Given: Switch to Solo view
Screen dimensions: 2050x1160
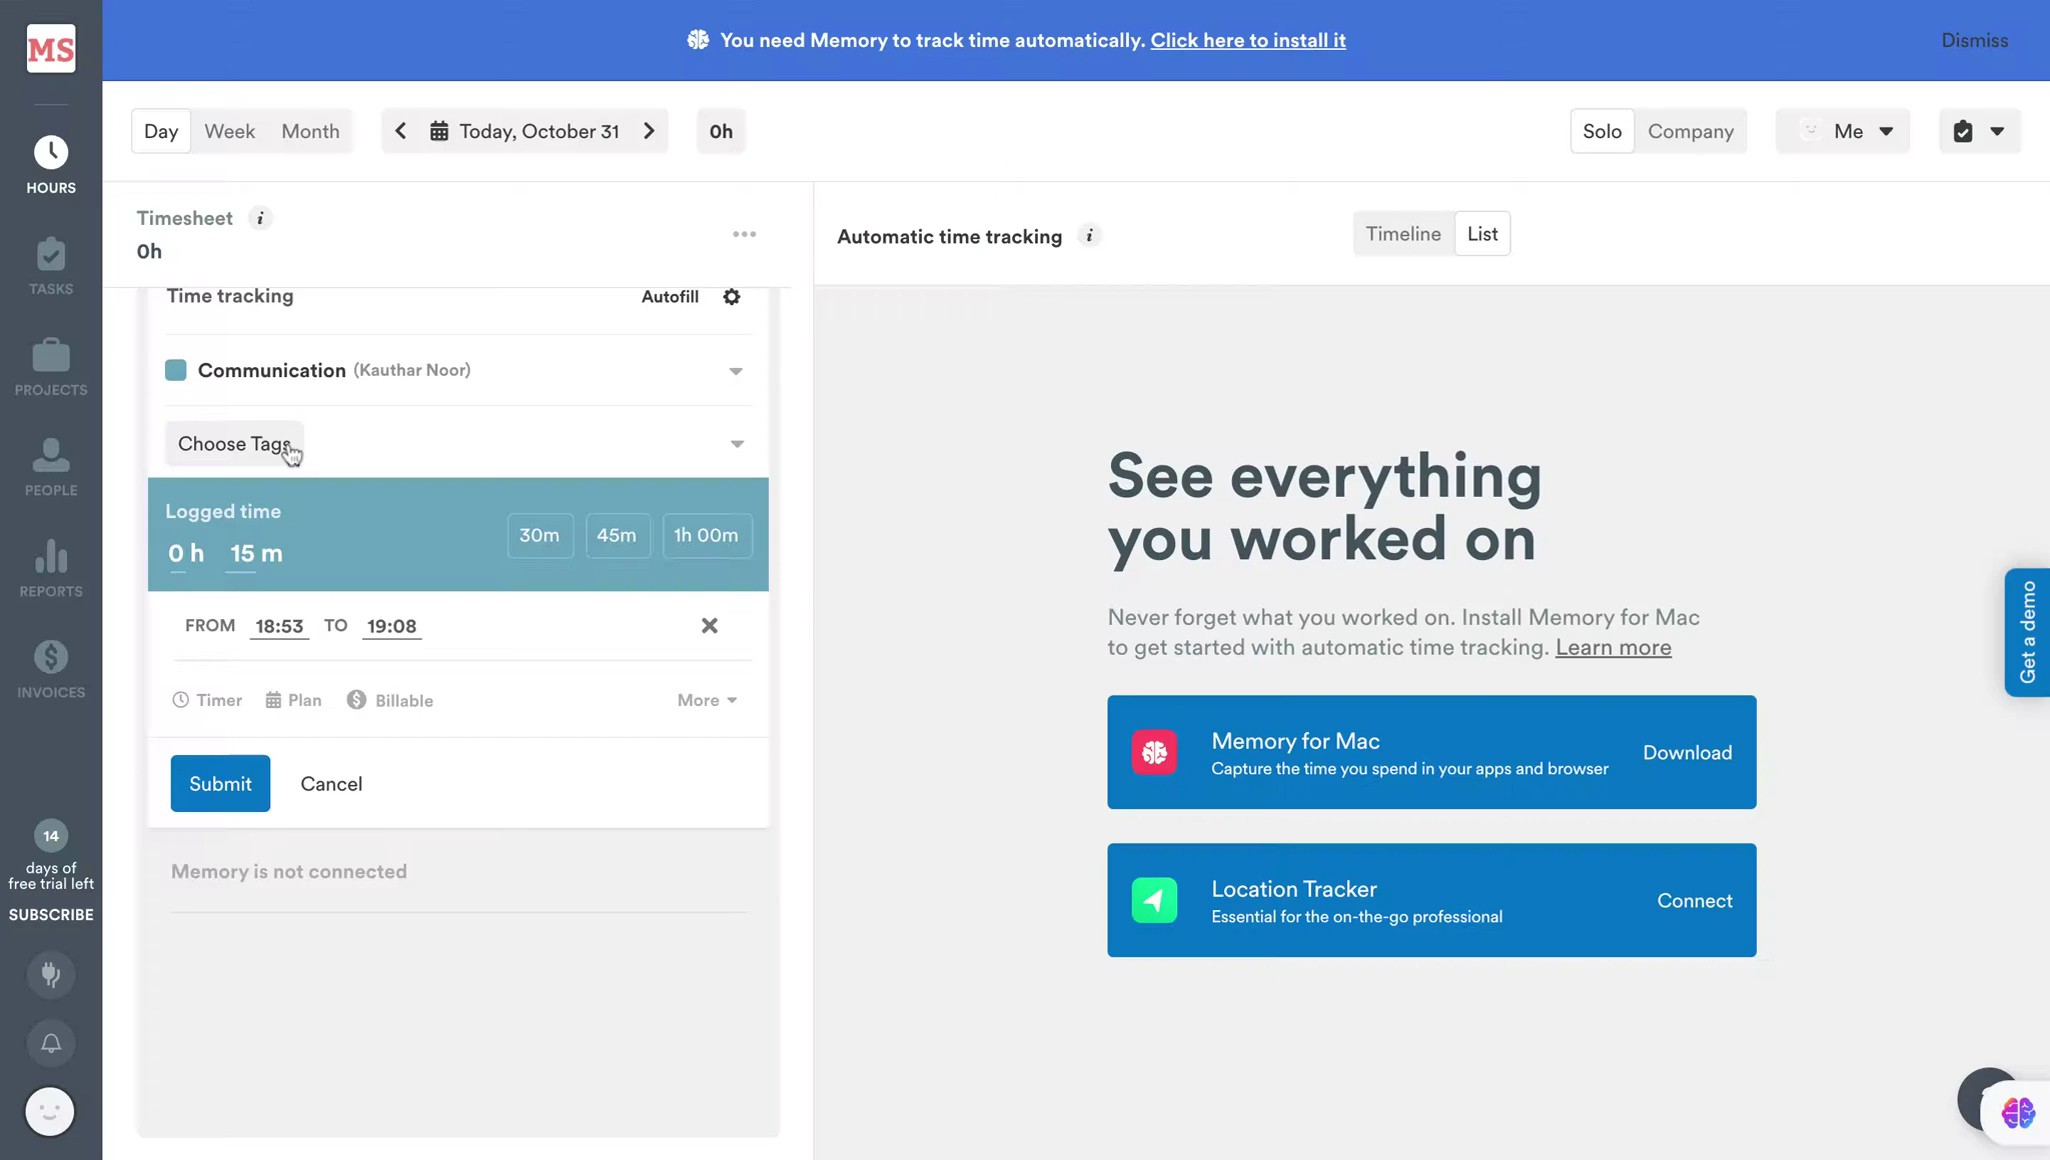Looking at the screenshot, I should tap(1602, 131).
